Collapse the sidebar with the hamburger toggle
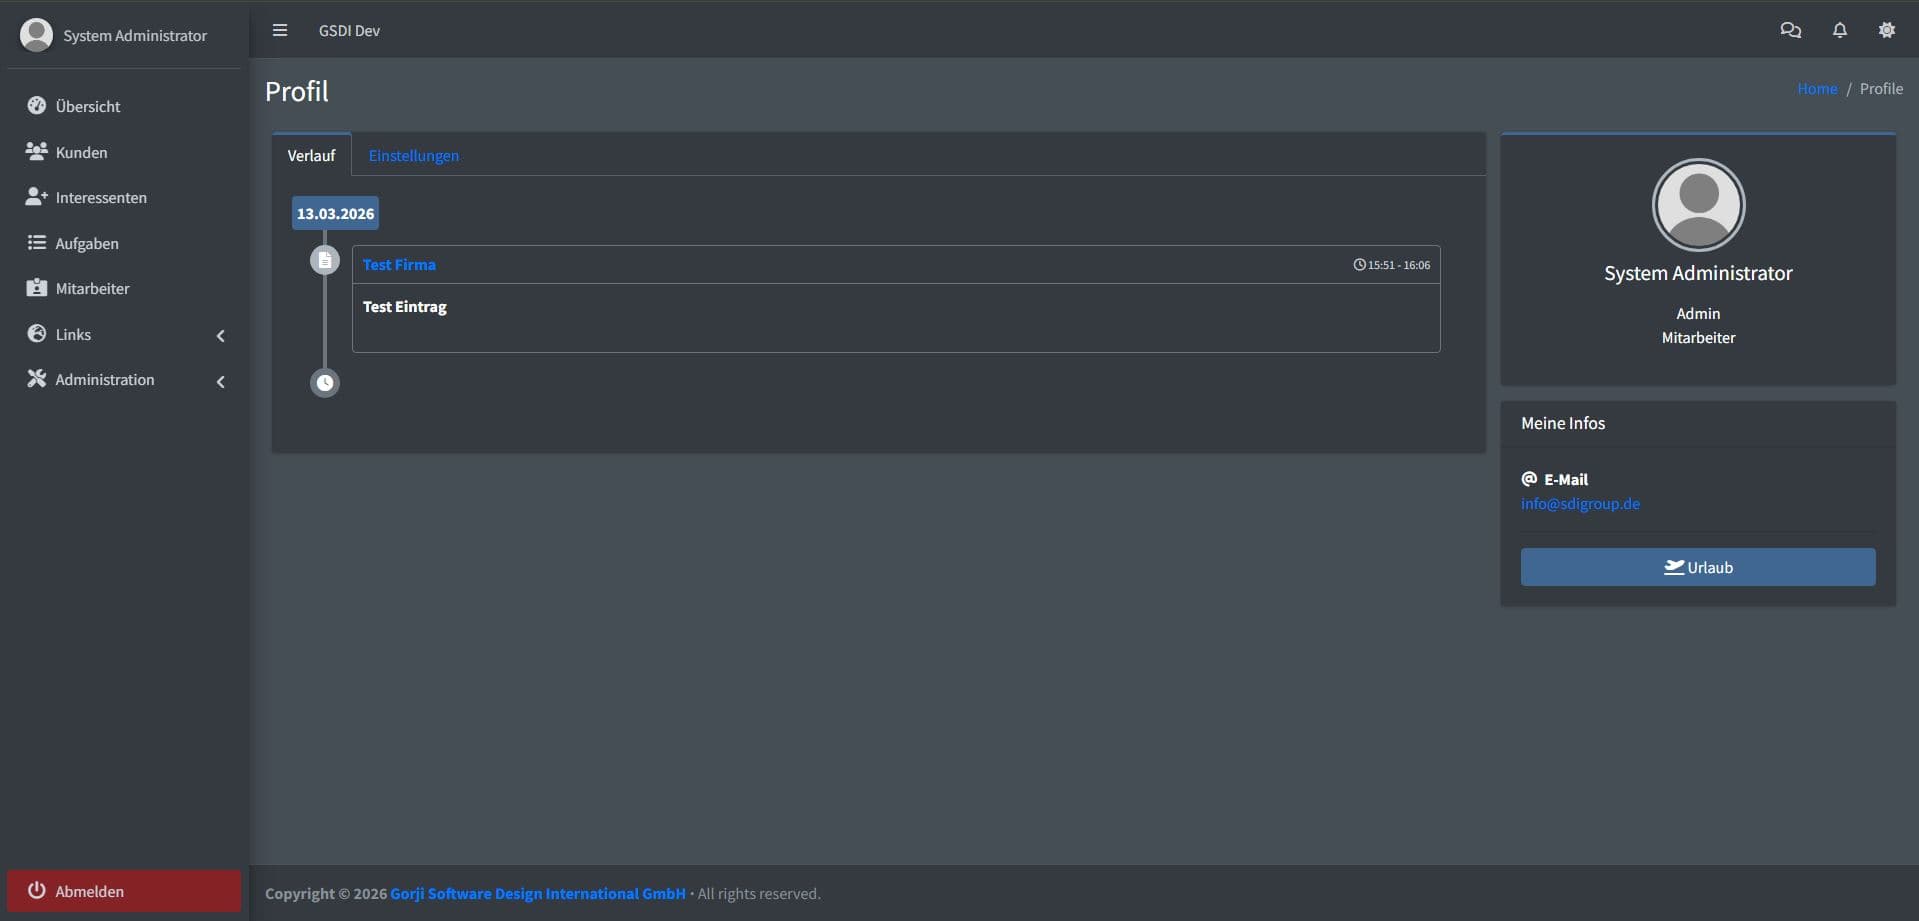1919x921 pixels. (x=280, y=30)
